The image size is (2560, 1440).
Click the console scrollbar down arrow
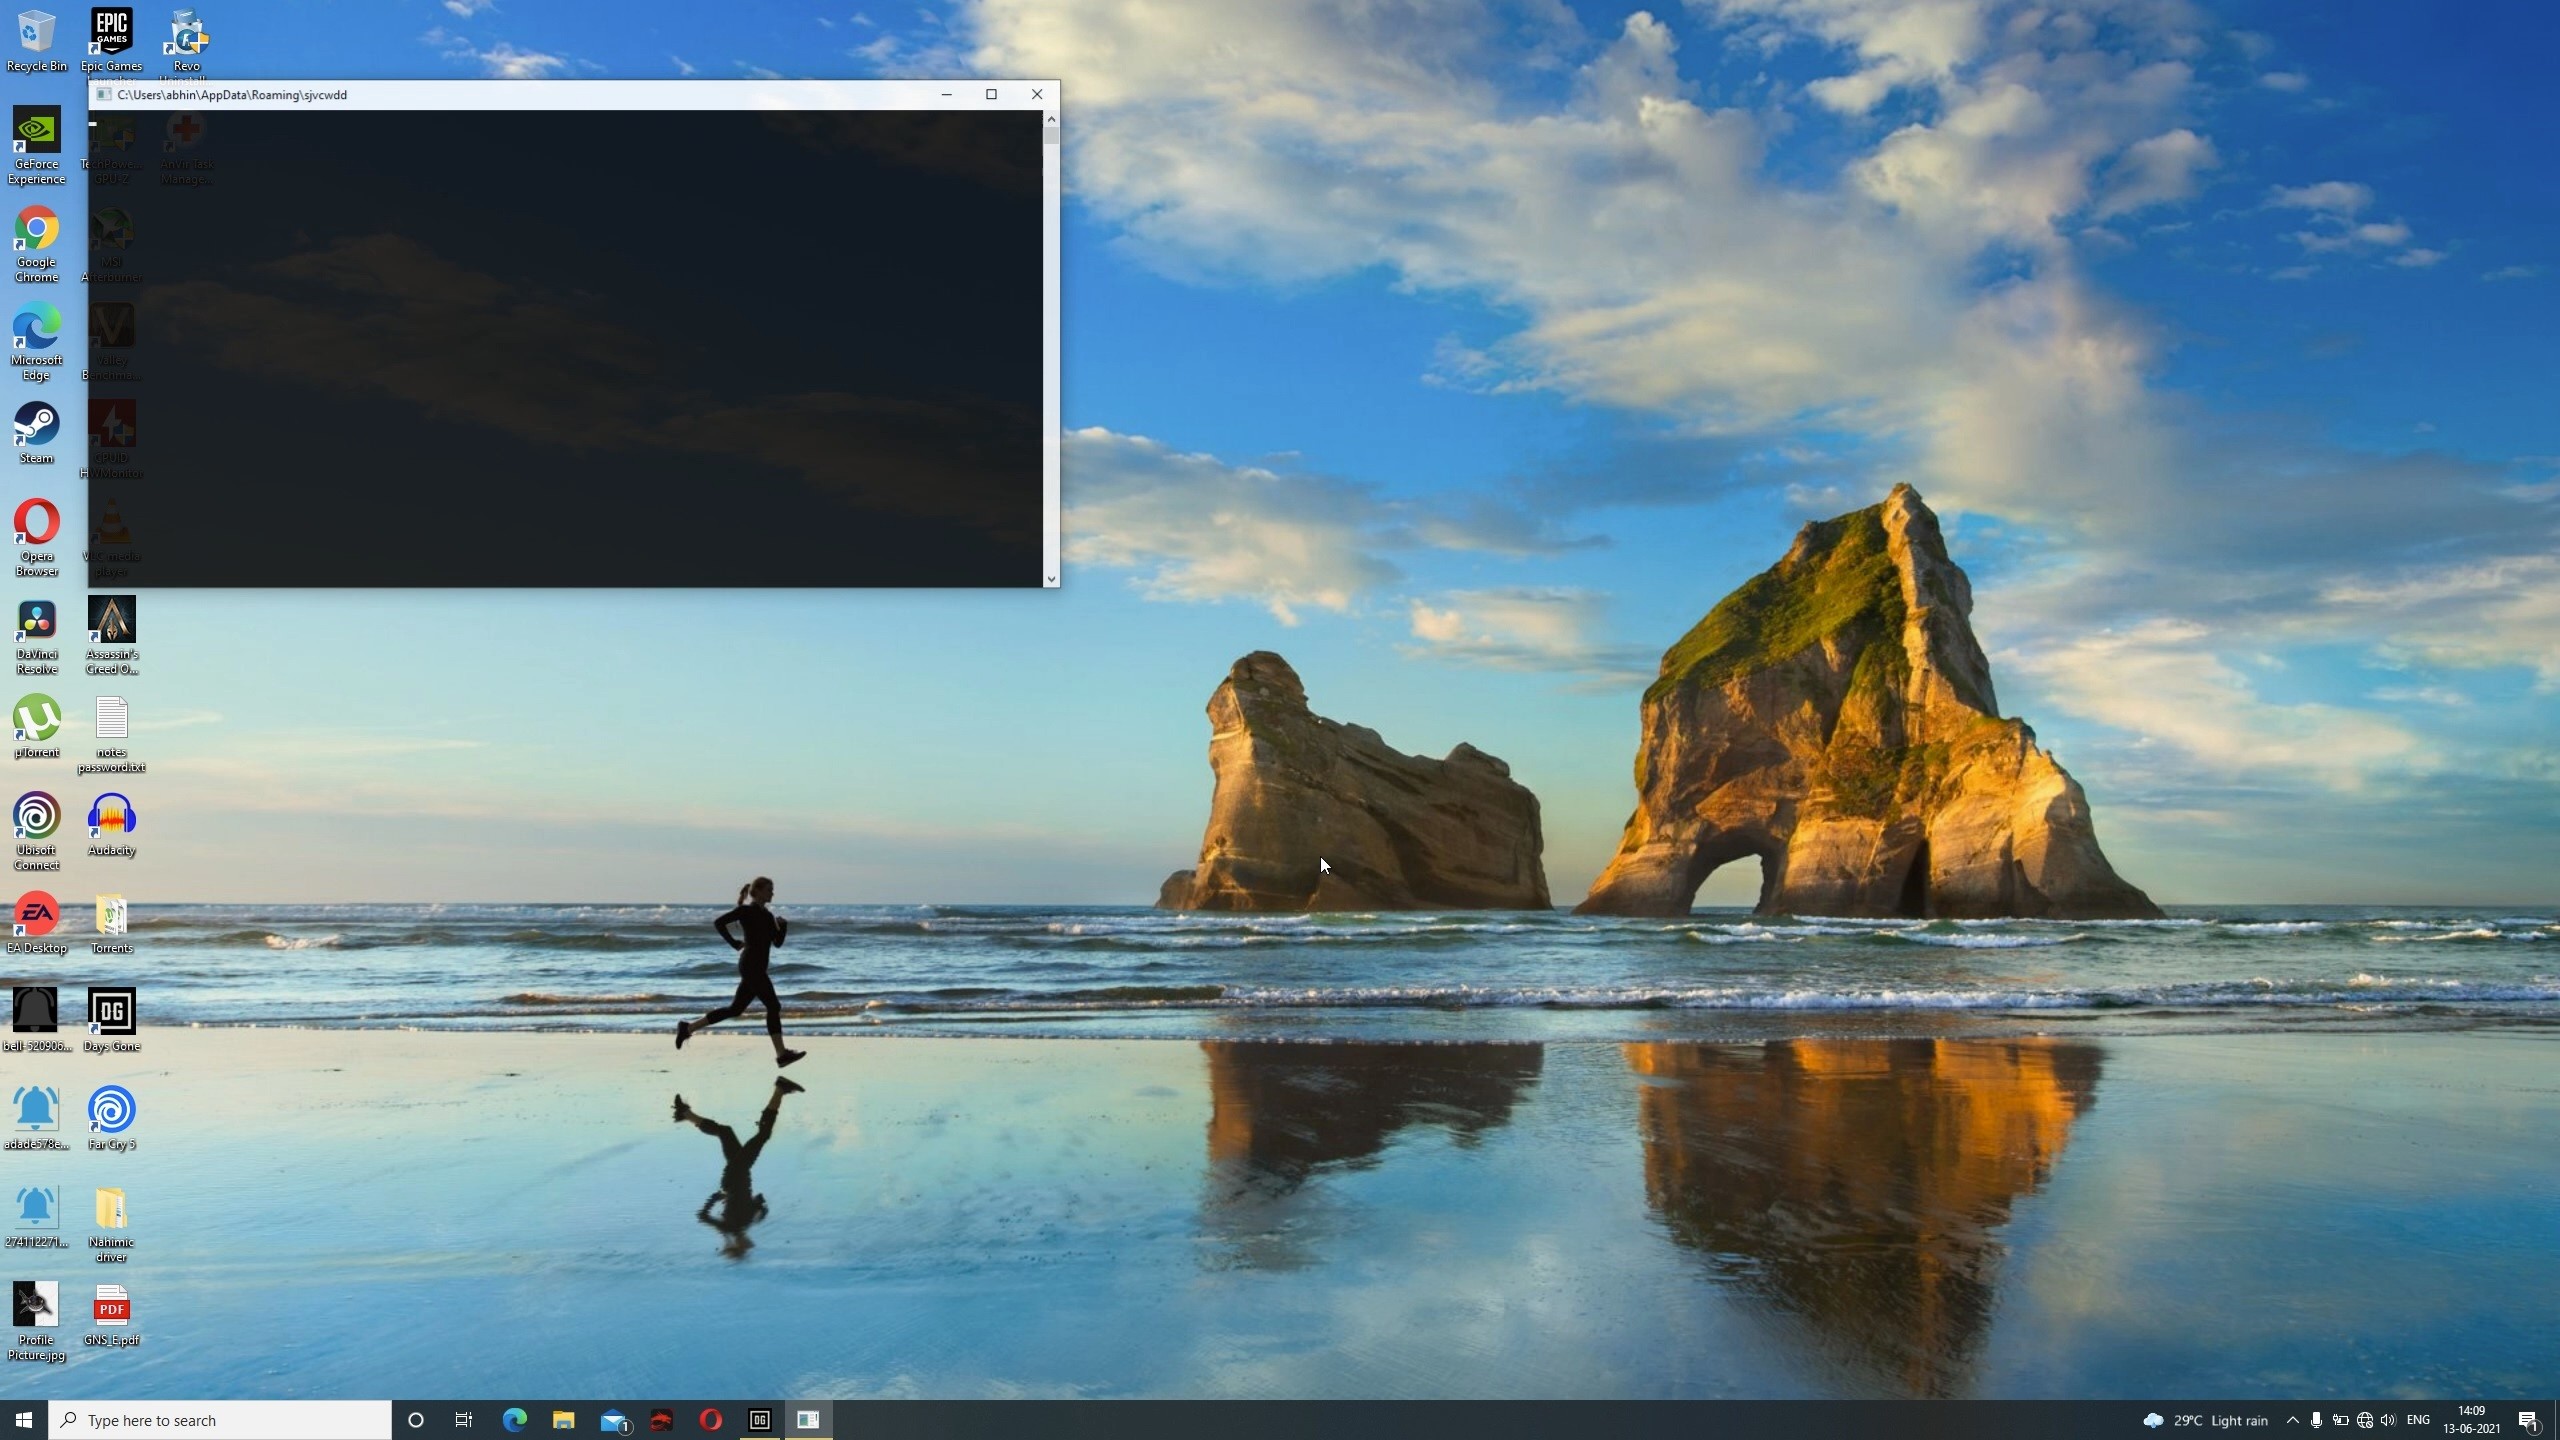(x=1051, y=579)
